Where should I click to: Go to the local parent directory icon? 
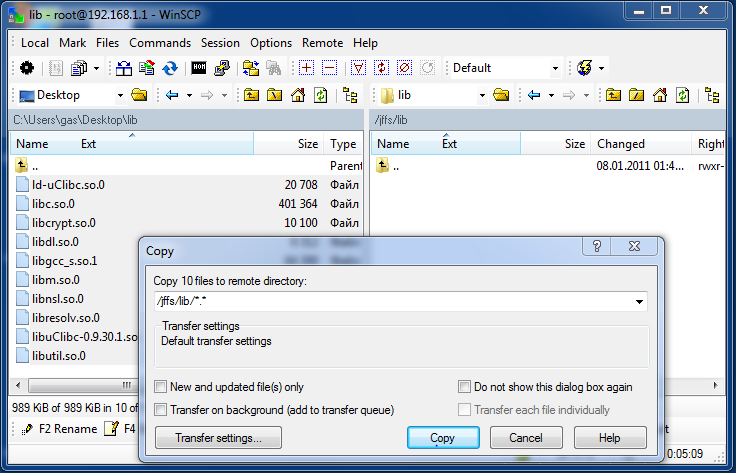pyautogui.click(x=252, y=95)
